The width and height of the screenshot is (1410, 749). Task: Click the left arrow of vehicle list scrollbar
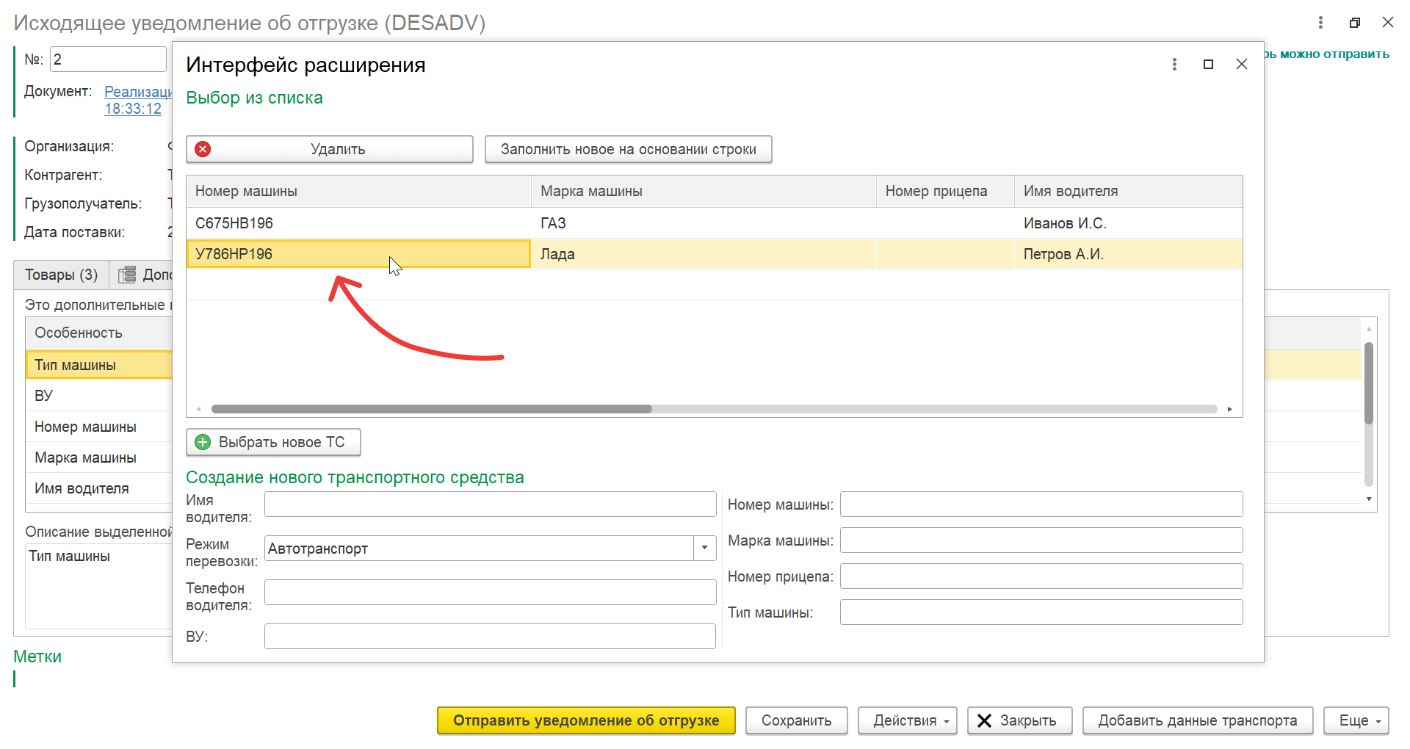tap(198, 409)
